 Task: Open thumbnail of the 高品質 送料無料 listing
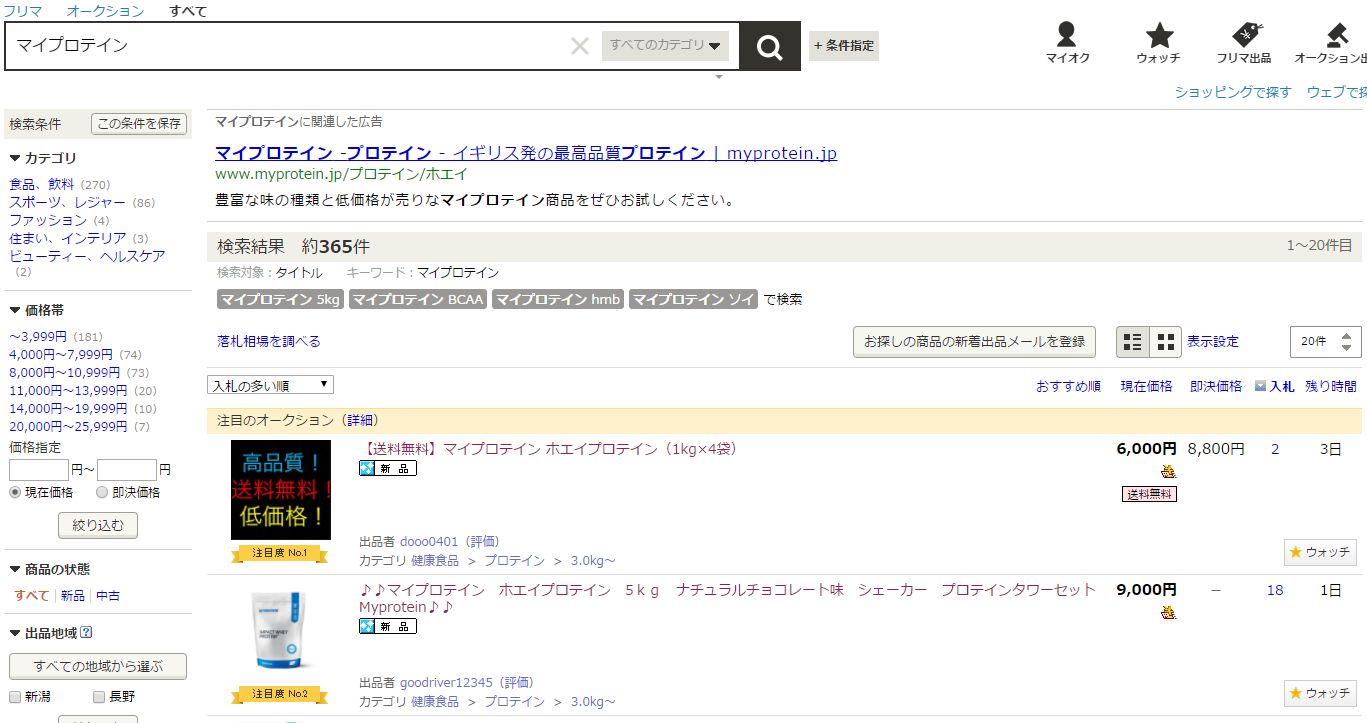[281, 490]
